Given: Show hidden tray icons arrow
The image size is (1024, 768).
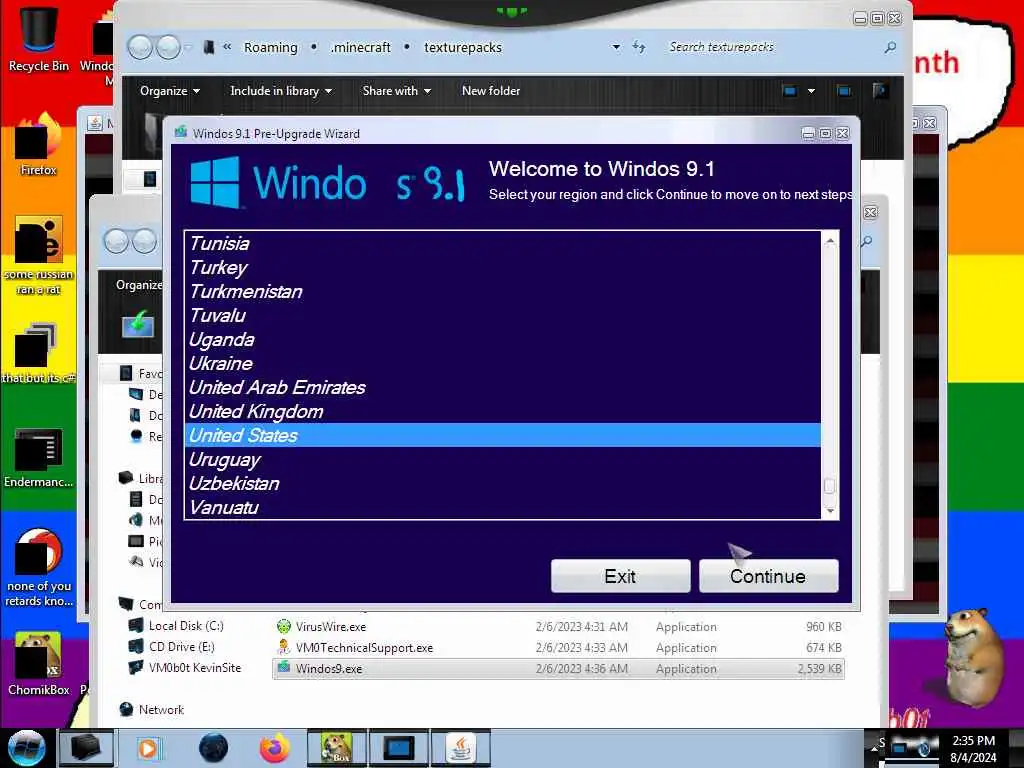Looking at the screenshot, I should point(874,748).
